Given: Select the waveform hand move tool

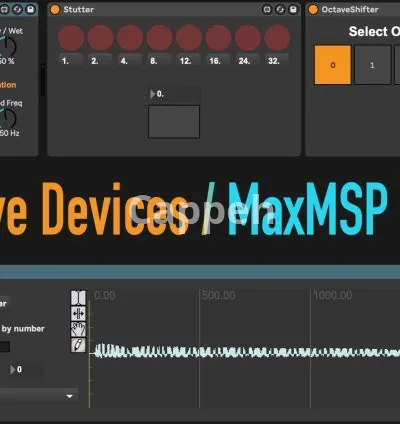Looking at the screenshot, I should [78, 329].
